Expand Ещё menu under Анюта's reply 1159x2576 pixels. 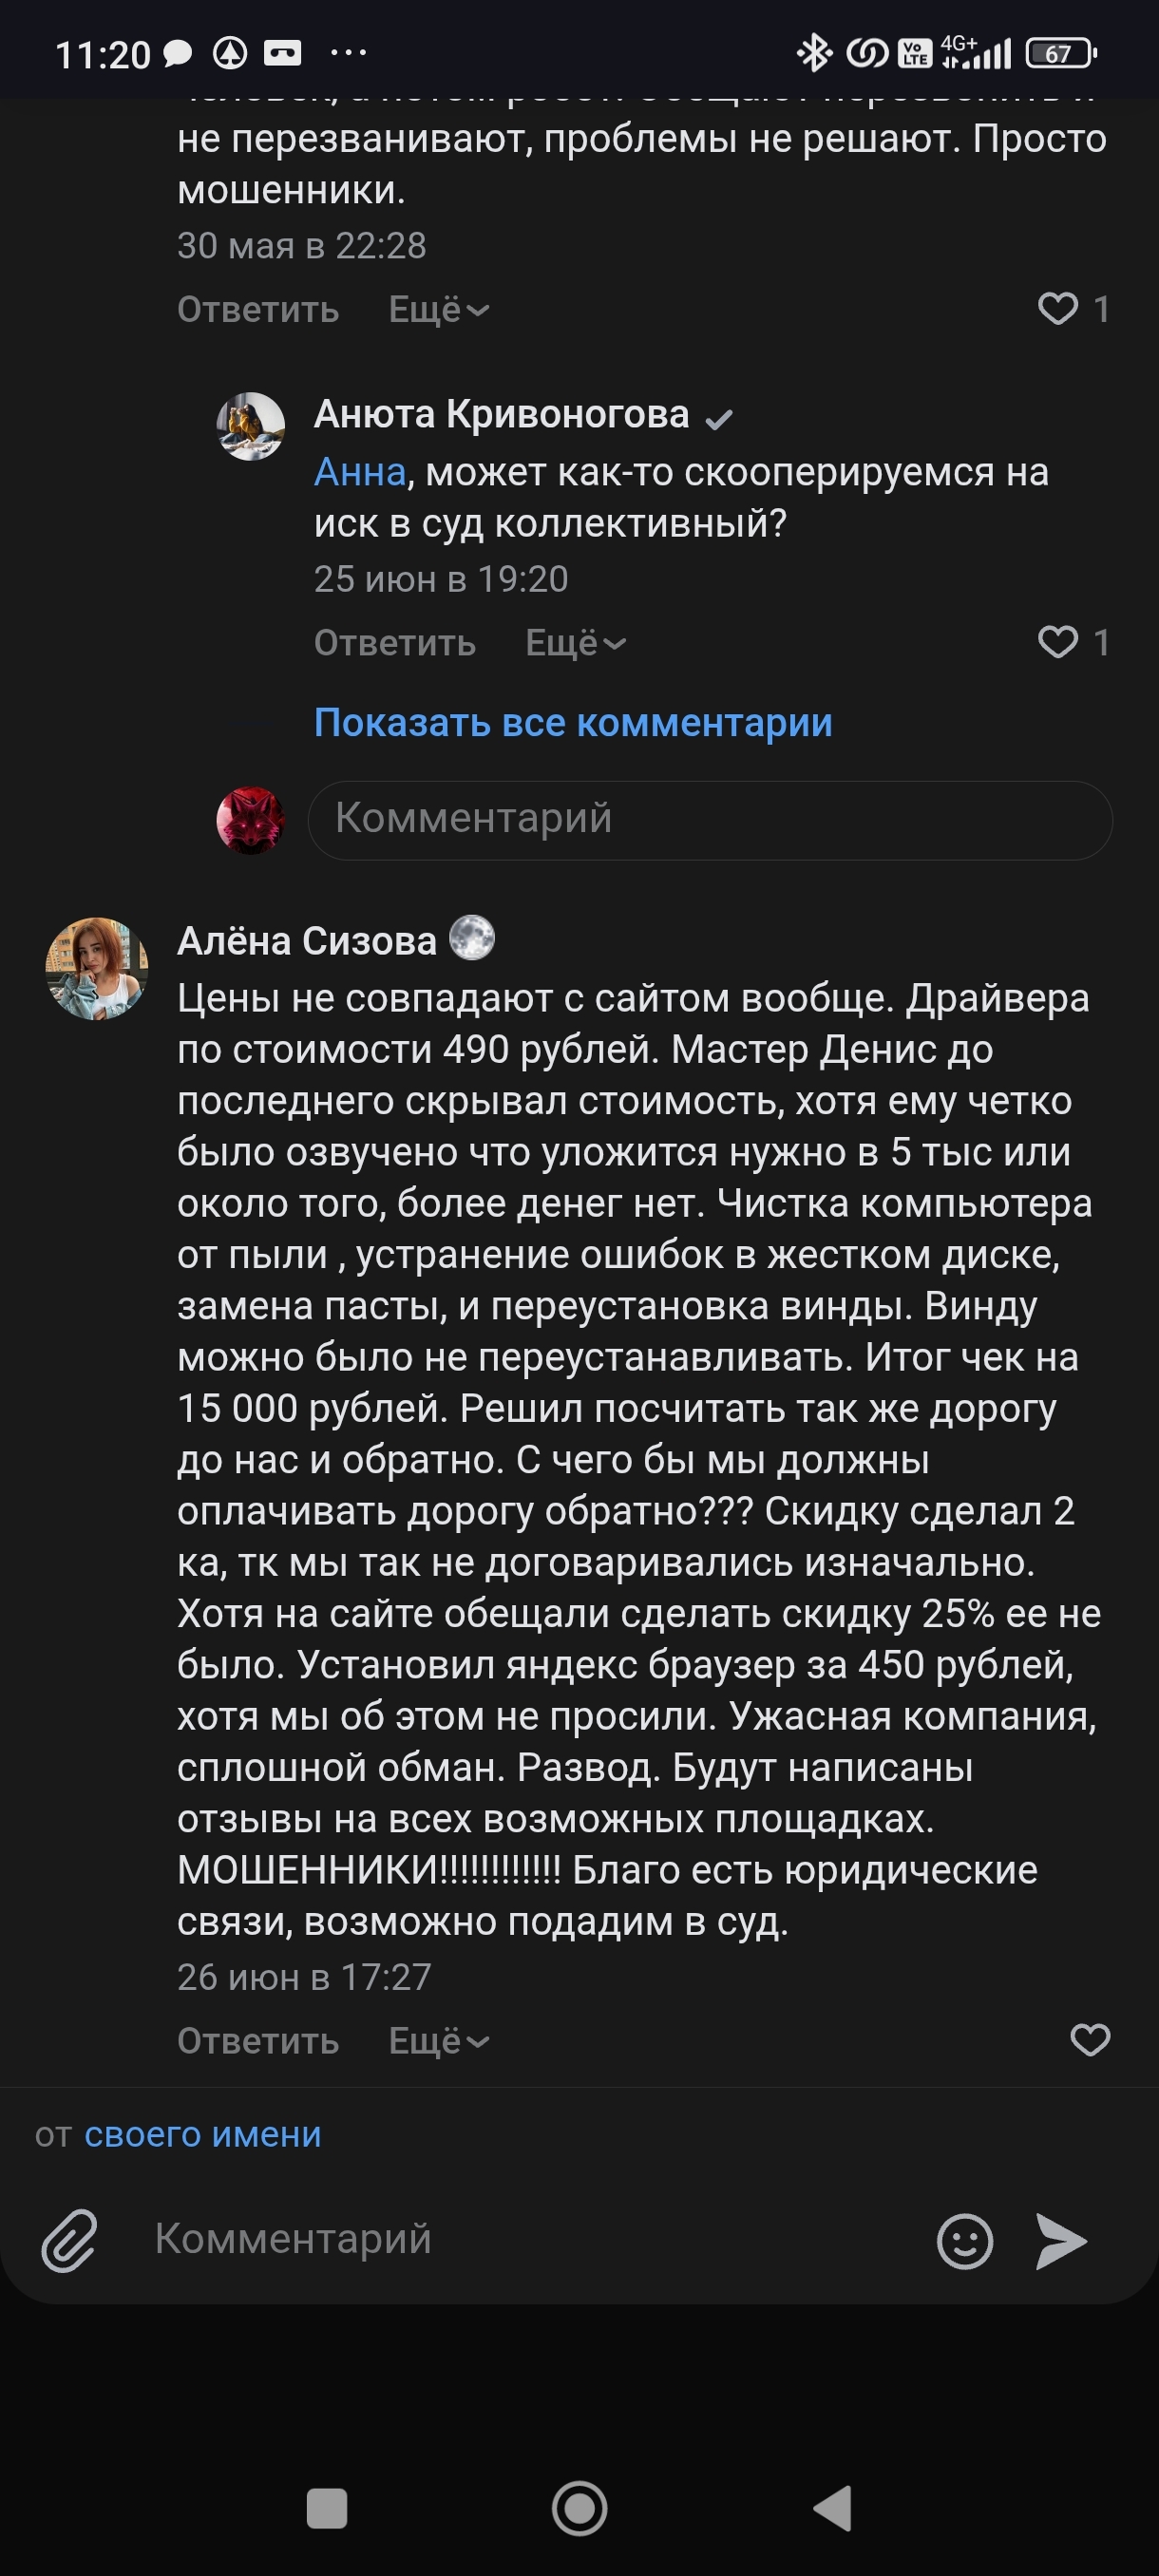(575, 643)
